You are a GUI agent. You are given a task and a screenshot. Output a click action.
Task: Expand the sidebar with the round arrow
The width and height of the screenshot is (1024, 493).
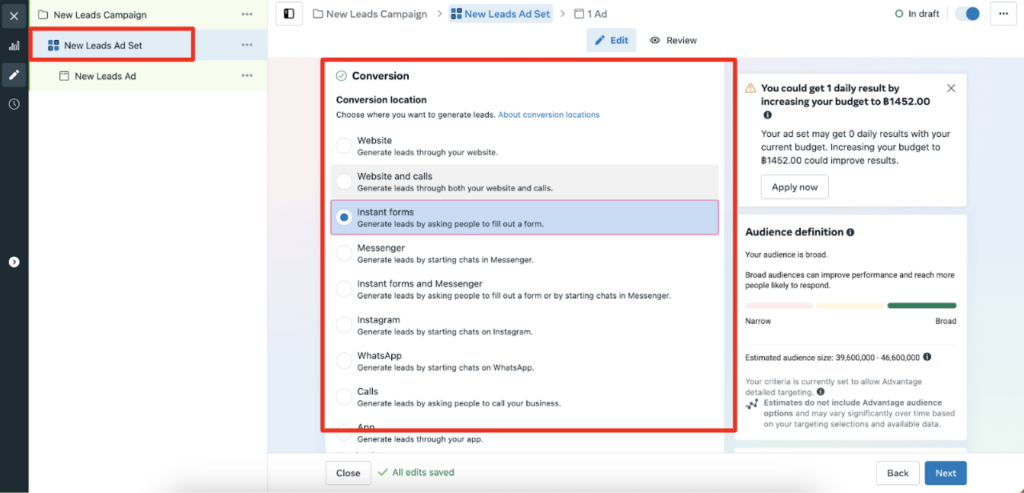tap(14, 262)
